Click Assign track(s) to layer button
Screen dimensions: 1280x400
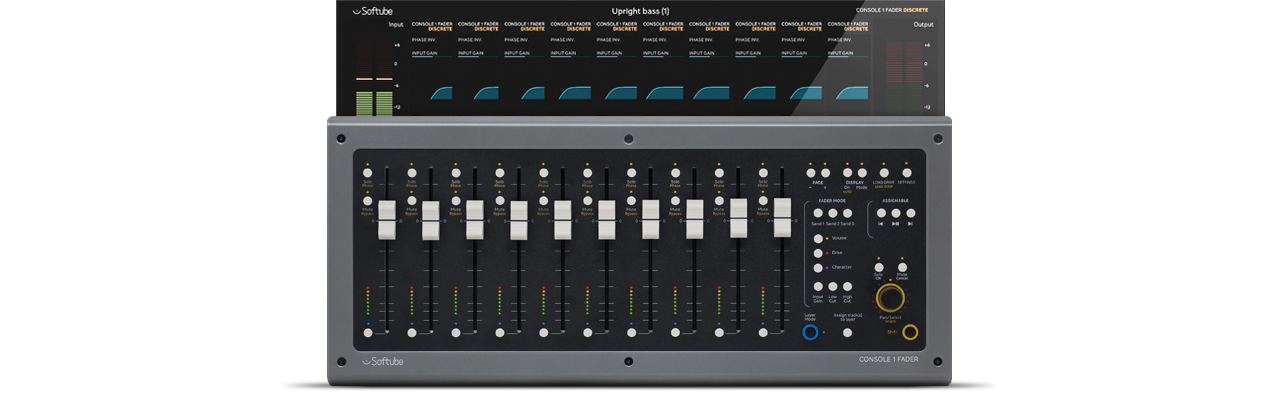(848, 332)
